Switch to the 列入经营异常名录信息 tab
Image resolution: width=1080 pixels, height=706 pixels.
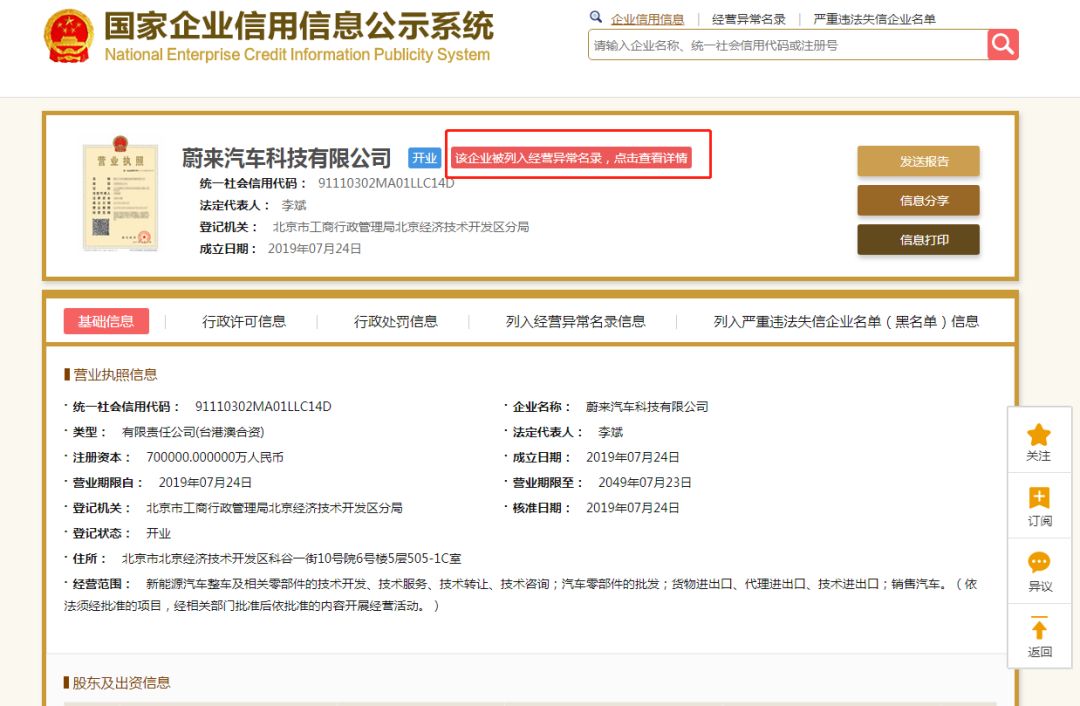[x=576, y=322]
